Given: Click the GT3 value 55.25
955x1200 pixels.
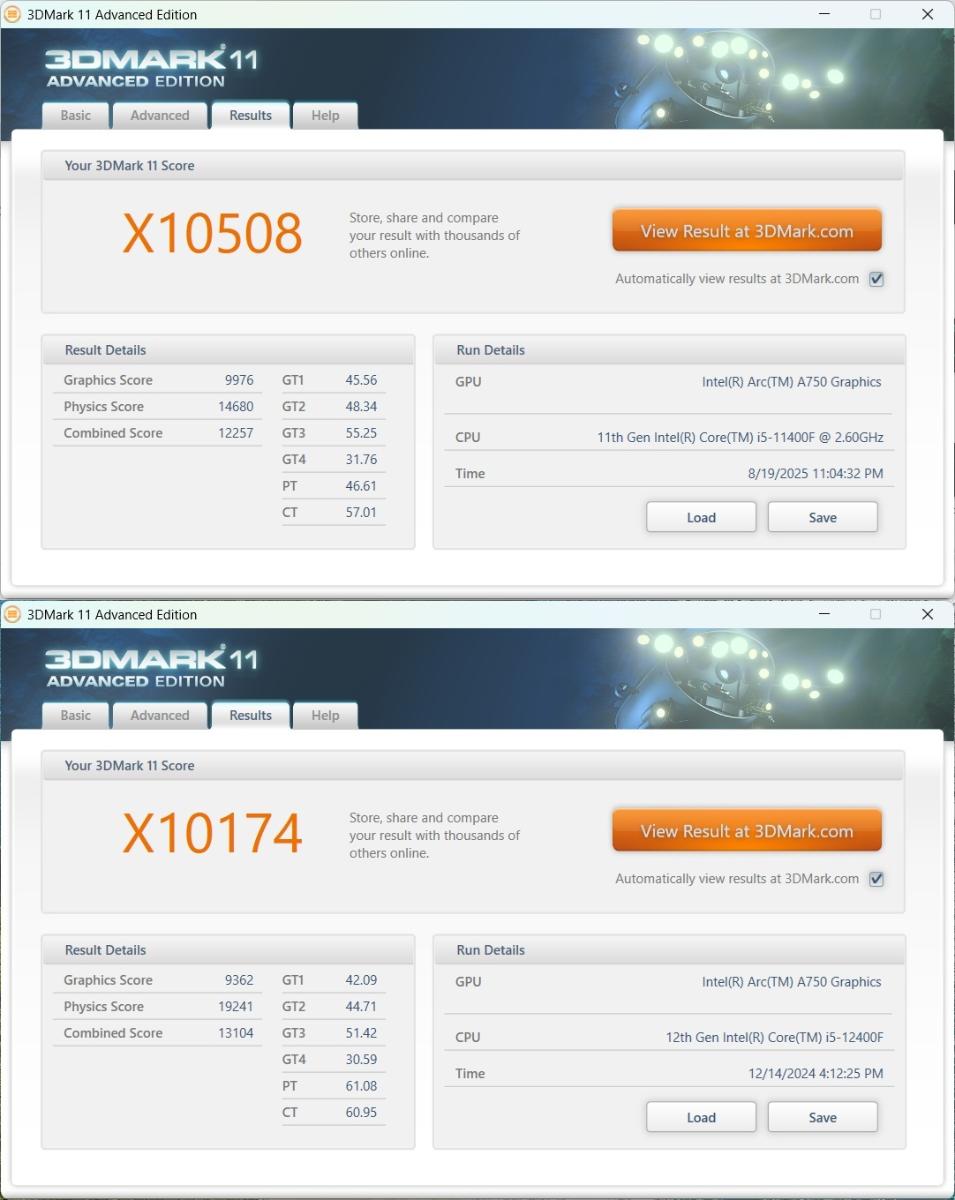Looking at the screenshot, I should click(361, 433).
